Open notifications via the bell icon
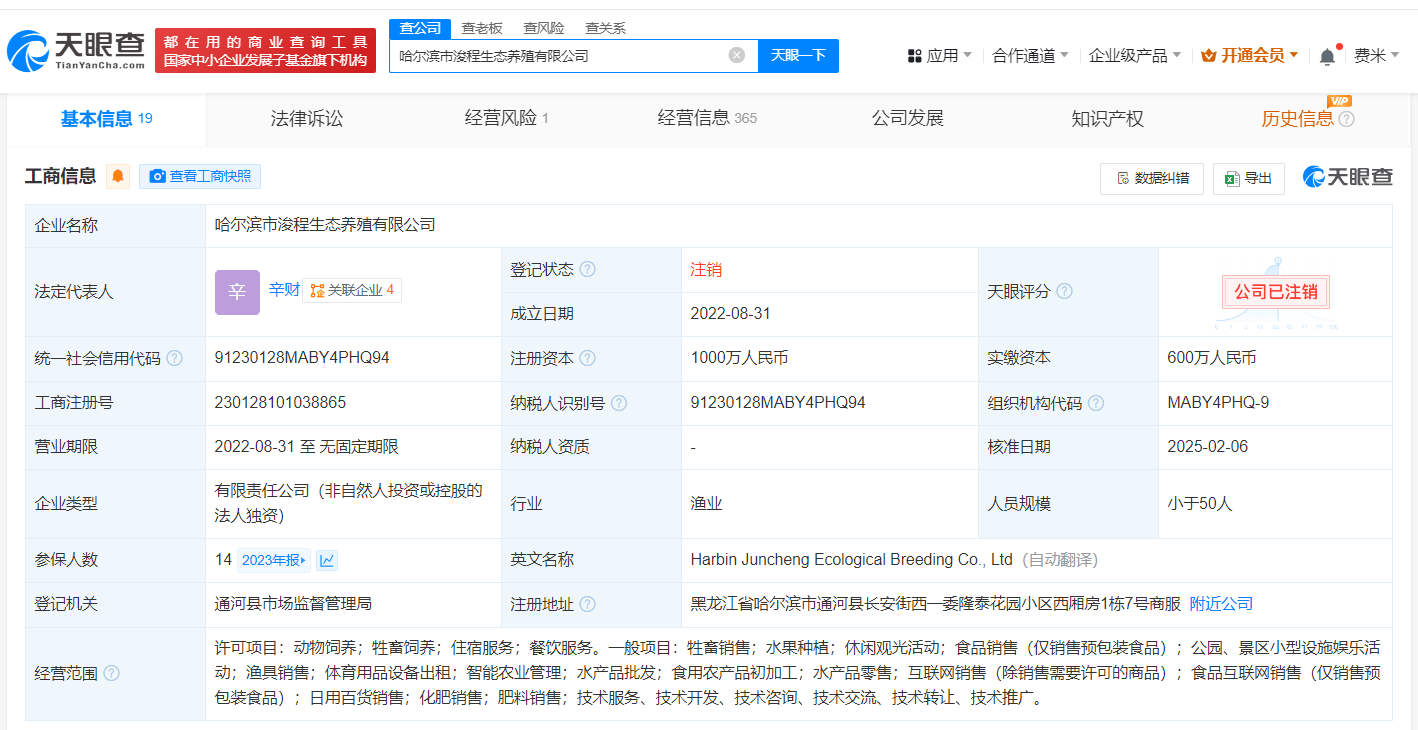This screenshot has height=730, width=1418. coord(1327,55)
